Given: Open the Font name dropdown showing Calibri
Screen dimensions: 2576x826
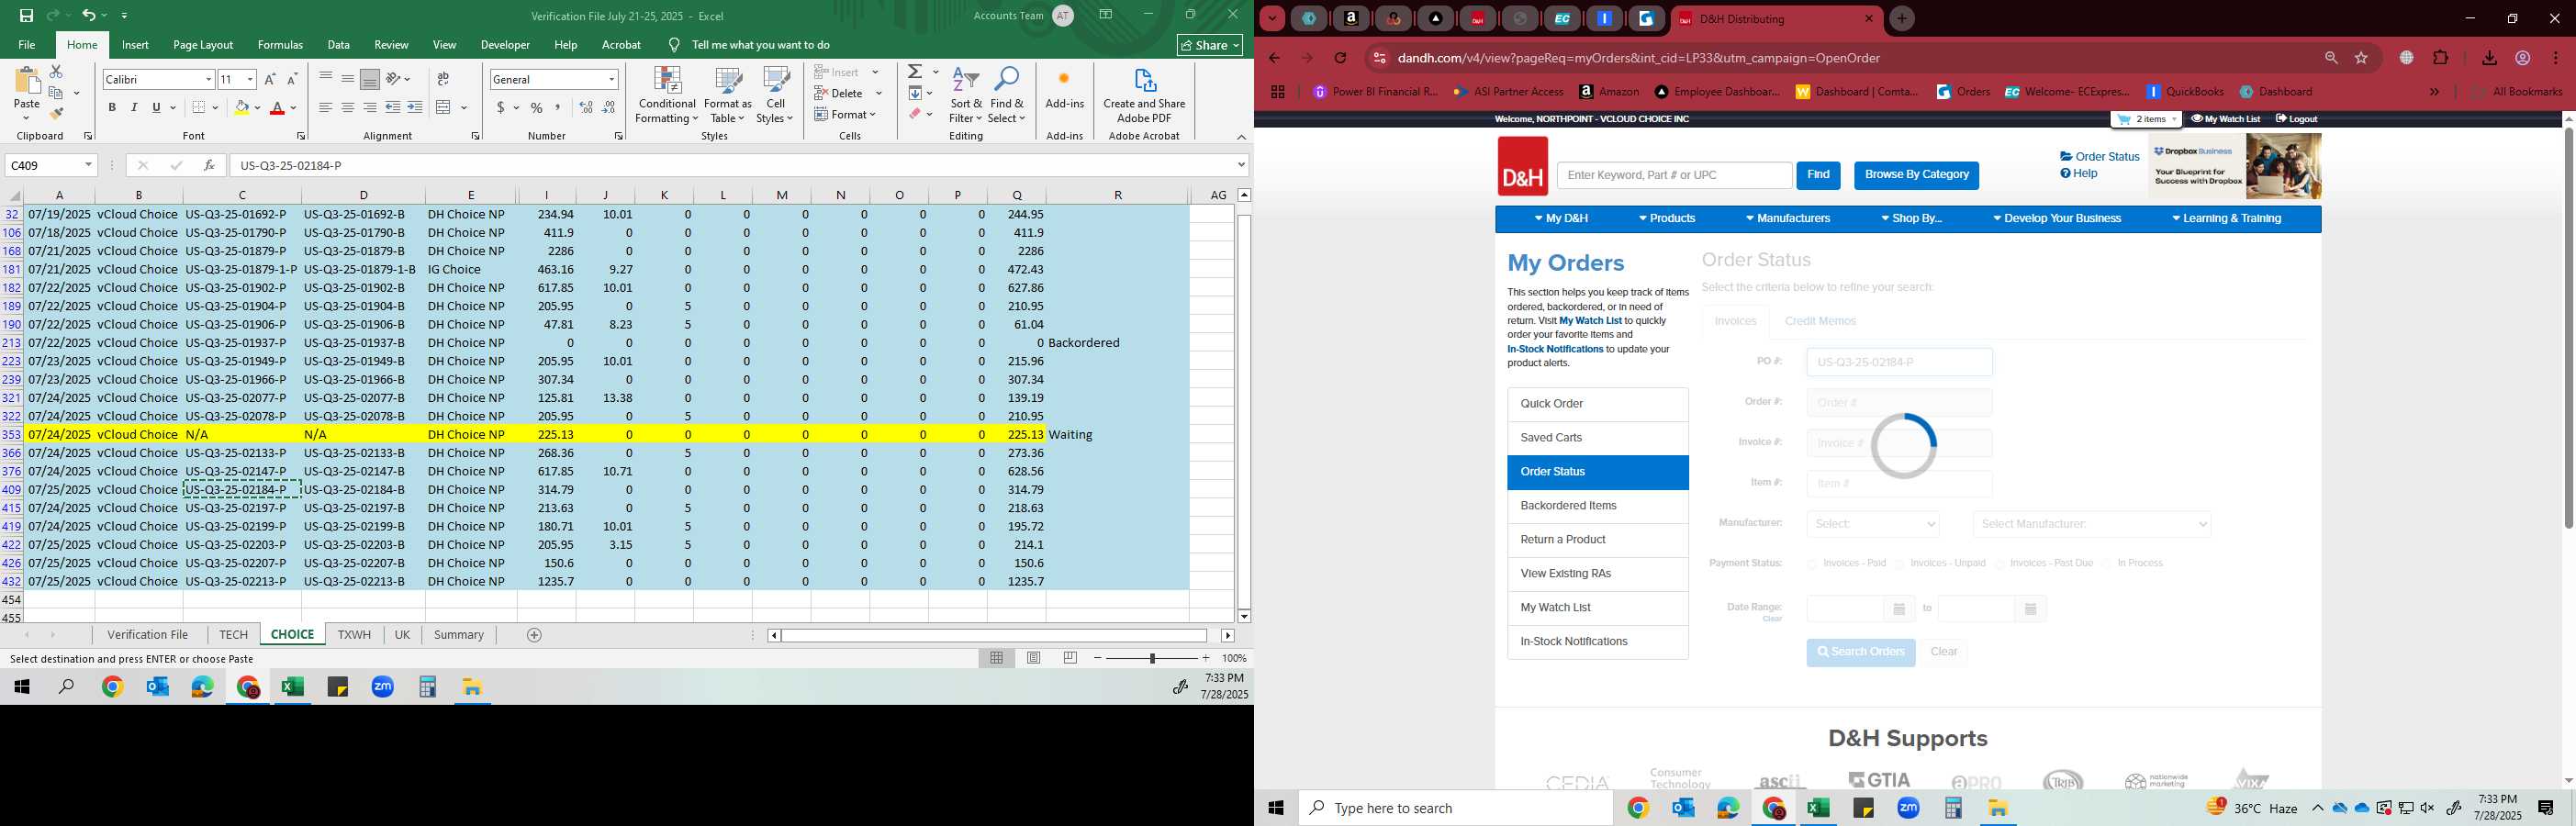Looking at the screenshot, I should (208, 79).
